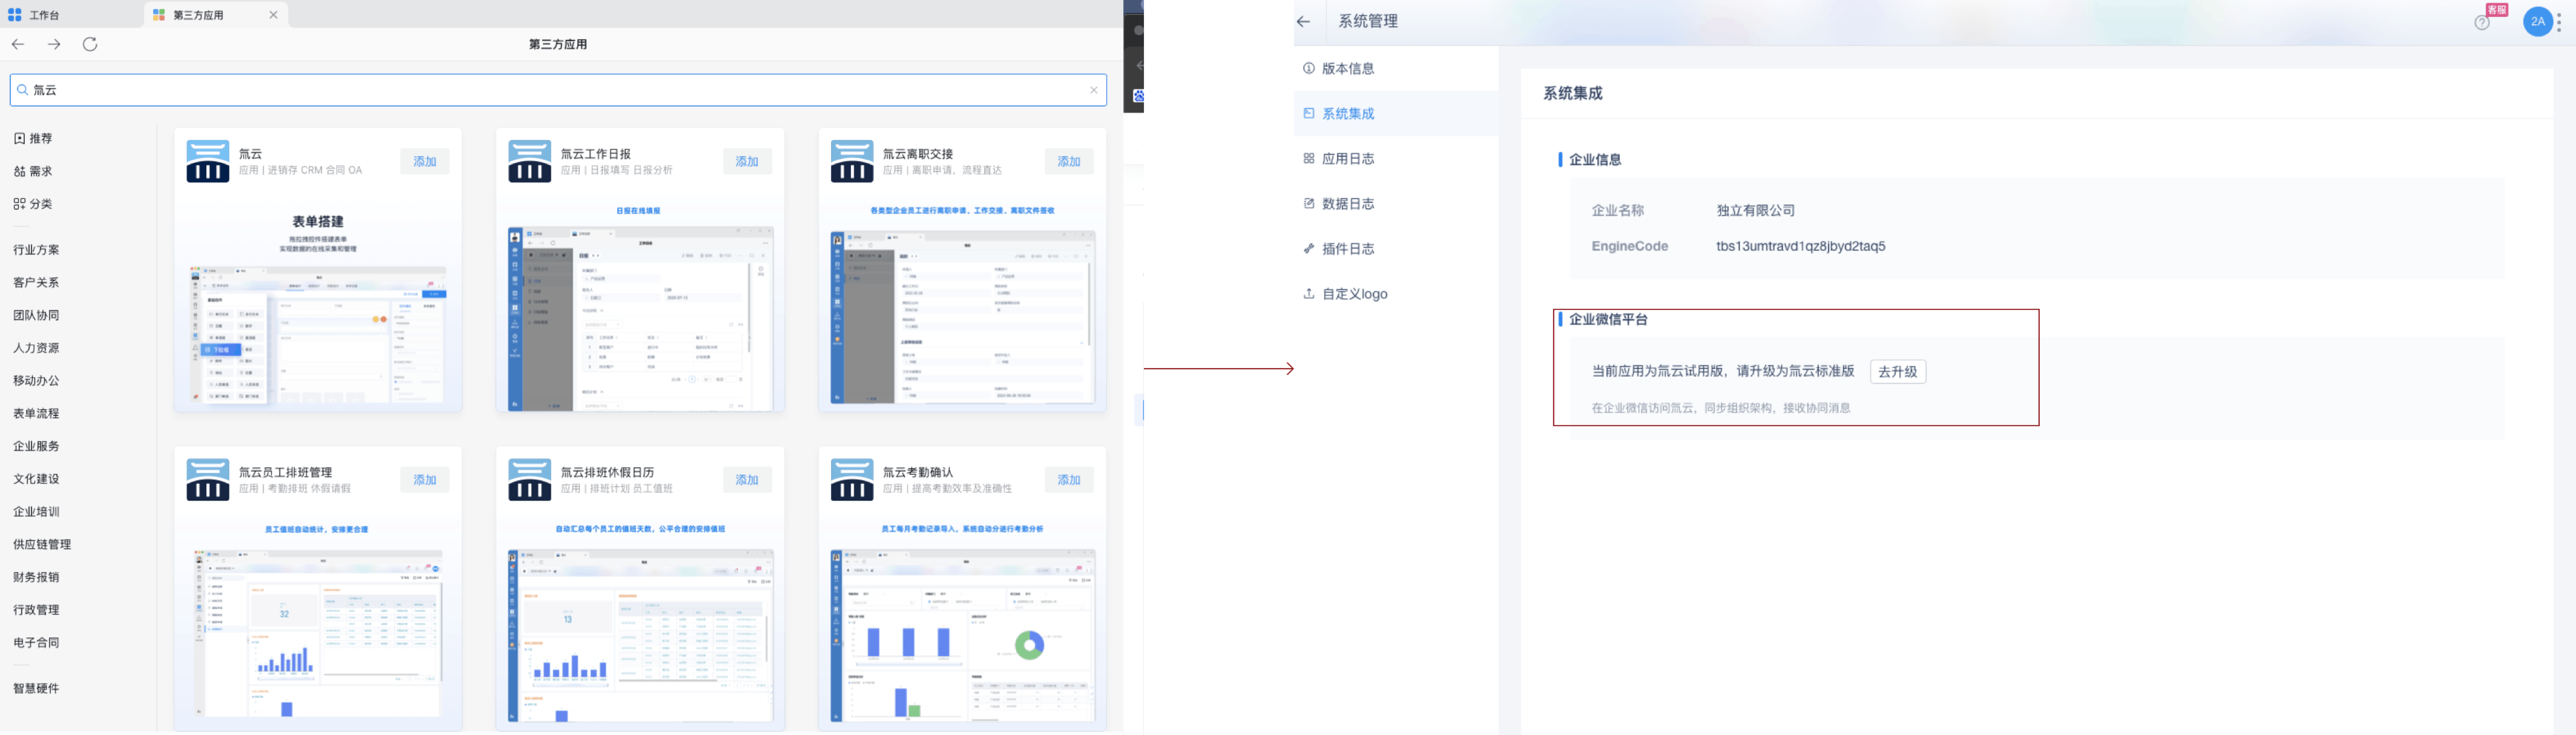Clear the search box with the X
The image size is (2576, 735).
point(1093,90)
